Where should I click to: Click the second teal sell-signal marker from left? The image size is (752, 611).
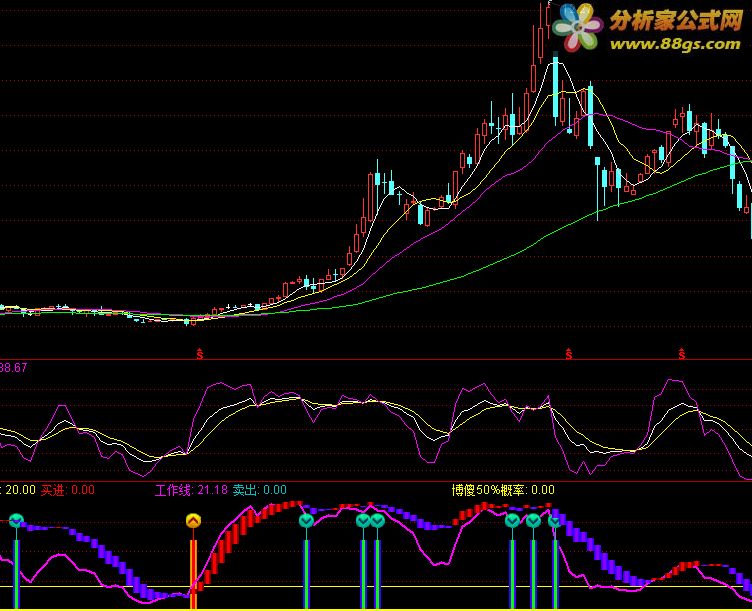click(306, 520)
